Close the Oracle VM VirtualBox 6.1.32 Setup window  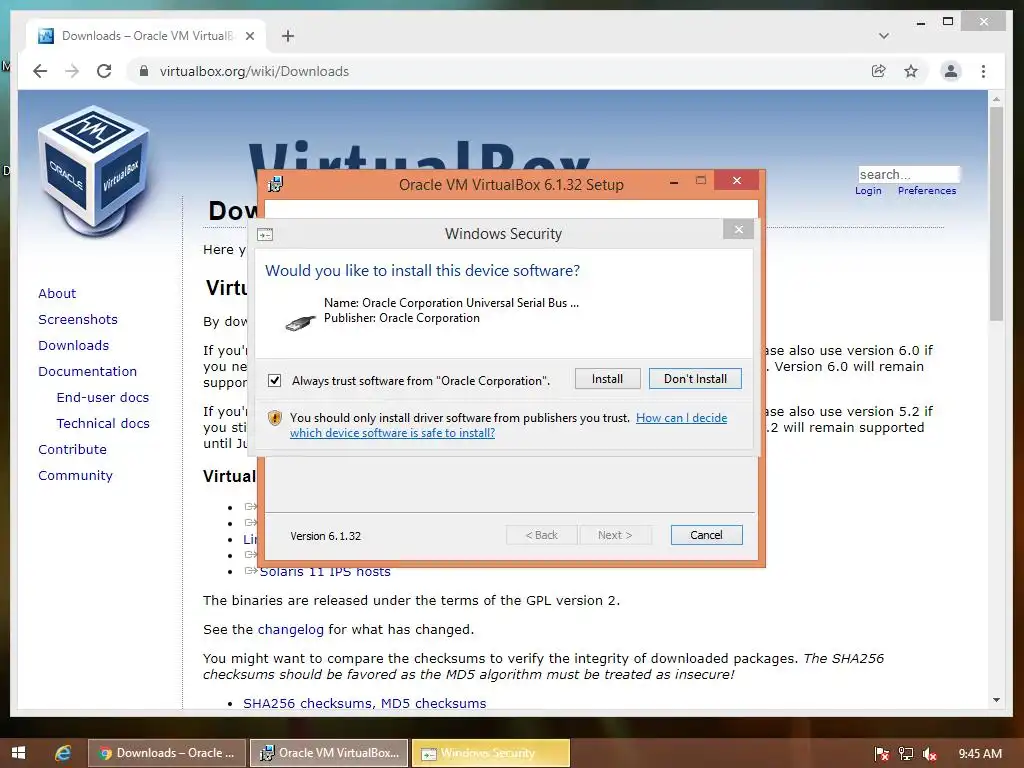[737, 180]
